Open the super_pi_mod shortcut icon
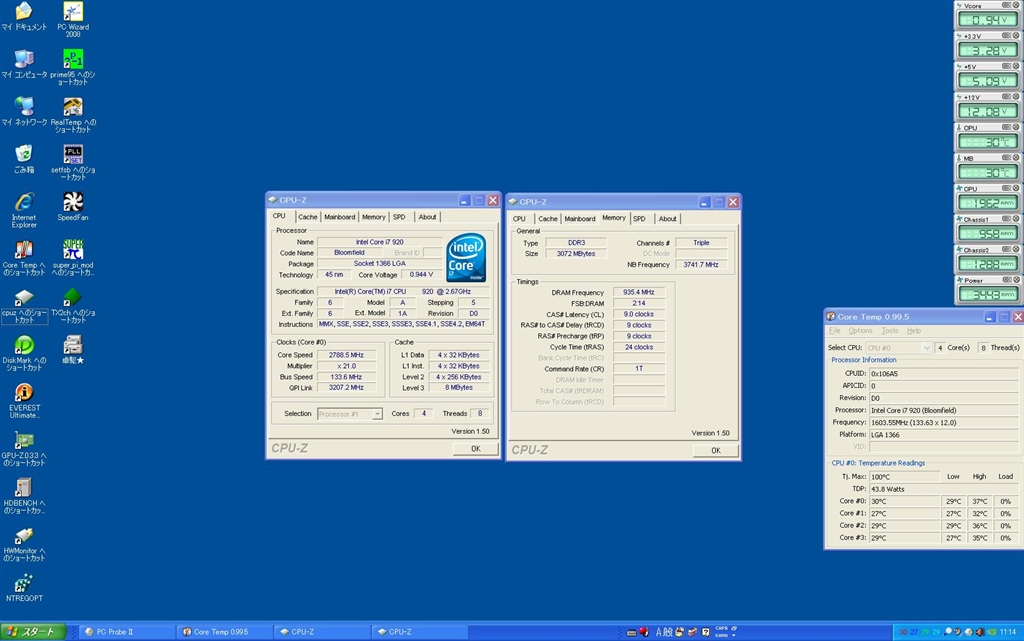The height and width of the screenshot is (641, 1024). [x=73, y=250]
